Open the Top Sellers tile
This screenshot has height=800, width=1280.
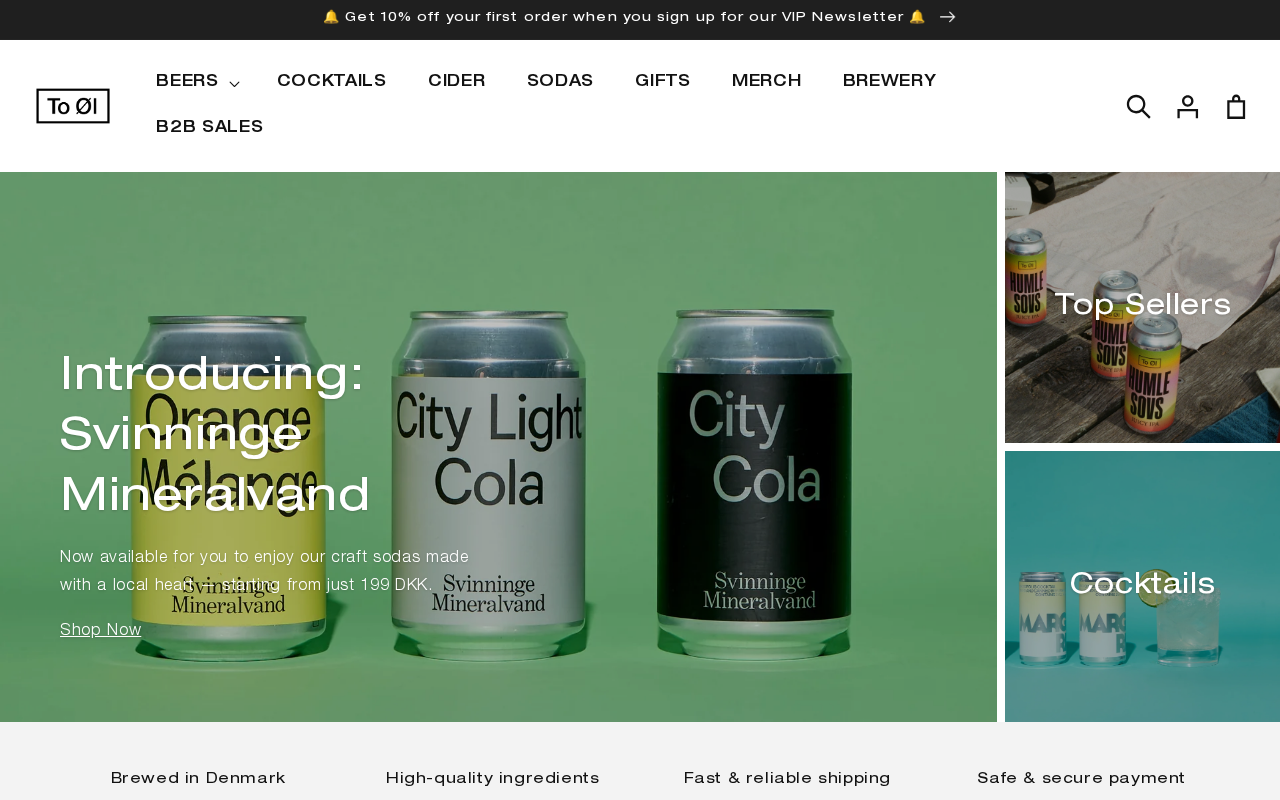(1142, 307)
